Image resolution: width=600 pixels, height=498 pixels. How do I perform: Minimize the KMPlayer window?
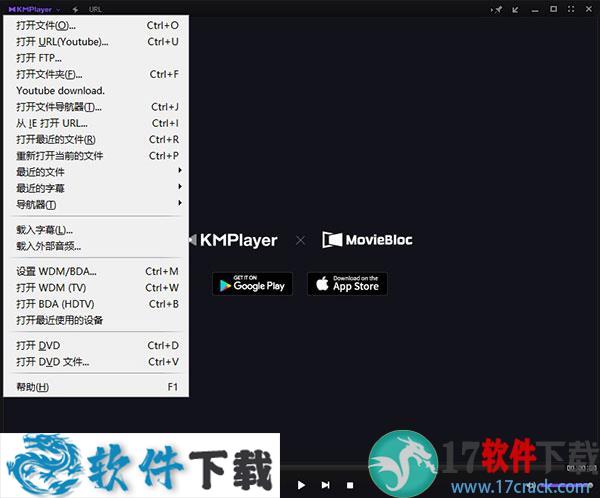(535, 10)
